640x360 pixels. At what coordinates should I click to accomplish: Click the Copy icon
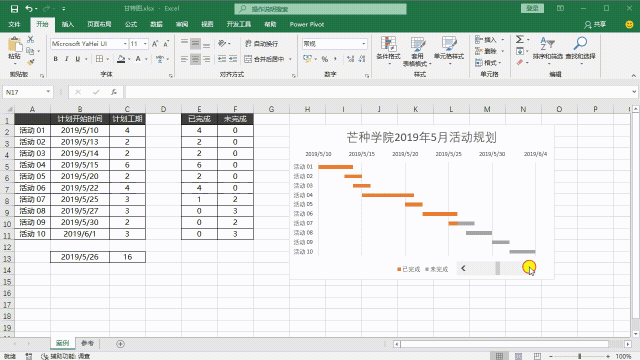tap(30, 51)
